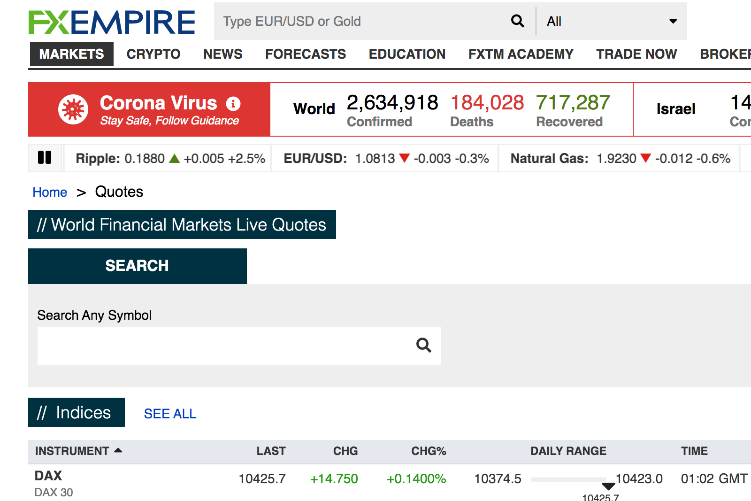Click DAX daily low 10374.5
Screen dimensions: 751x501
498,479
